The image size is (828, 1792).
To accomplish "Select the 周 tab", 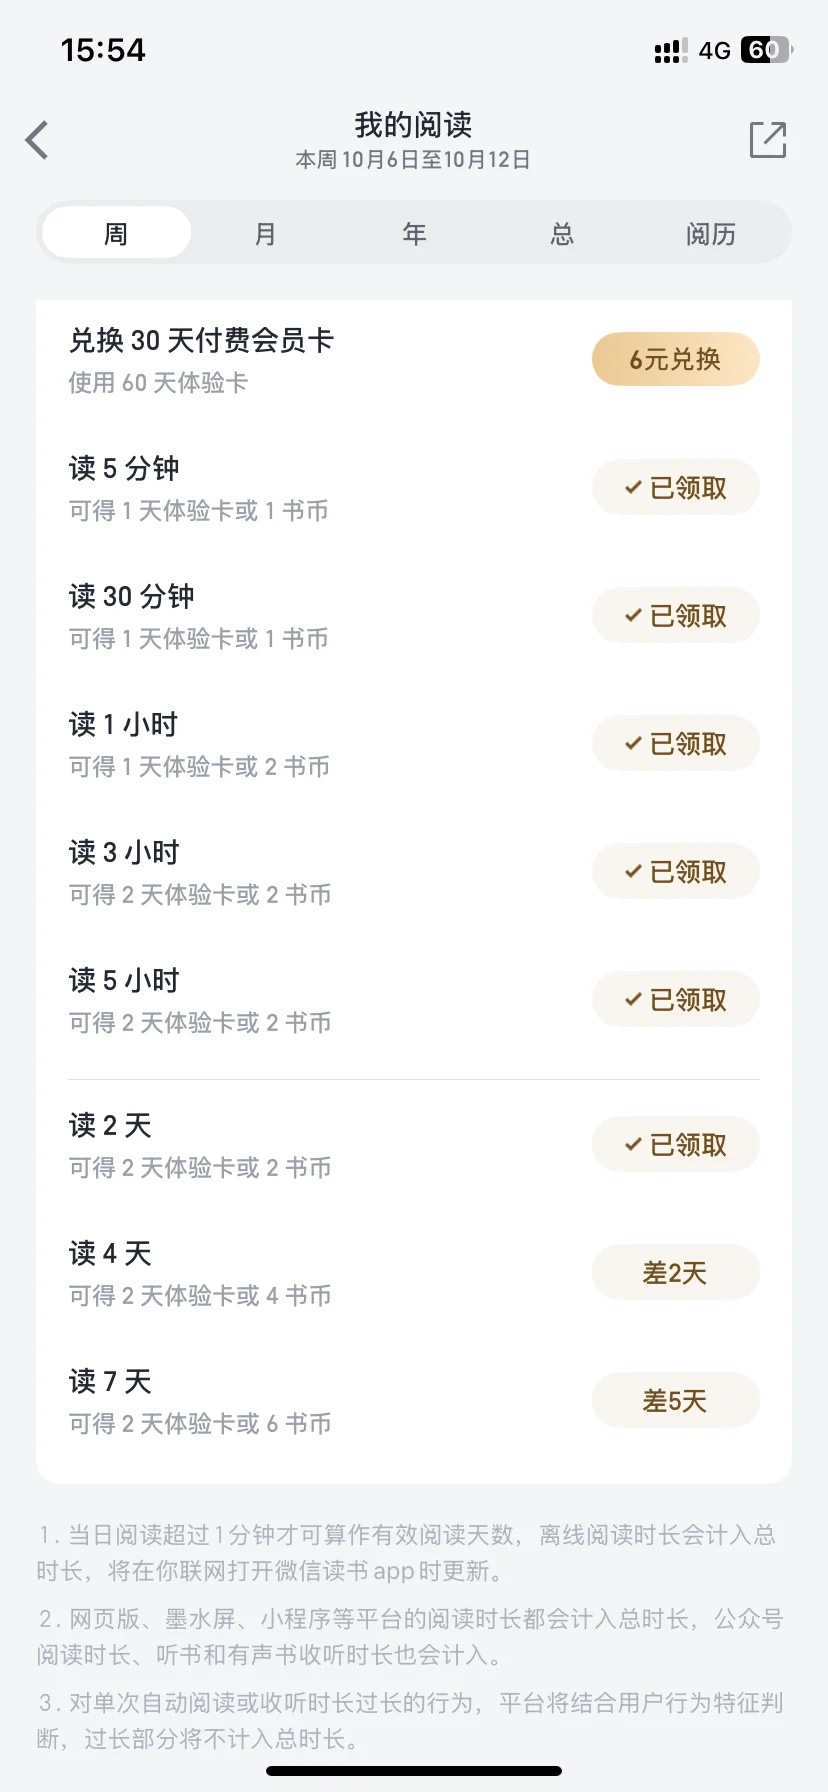I will [x=116, y=234].
